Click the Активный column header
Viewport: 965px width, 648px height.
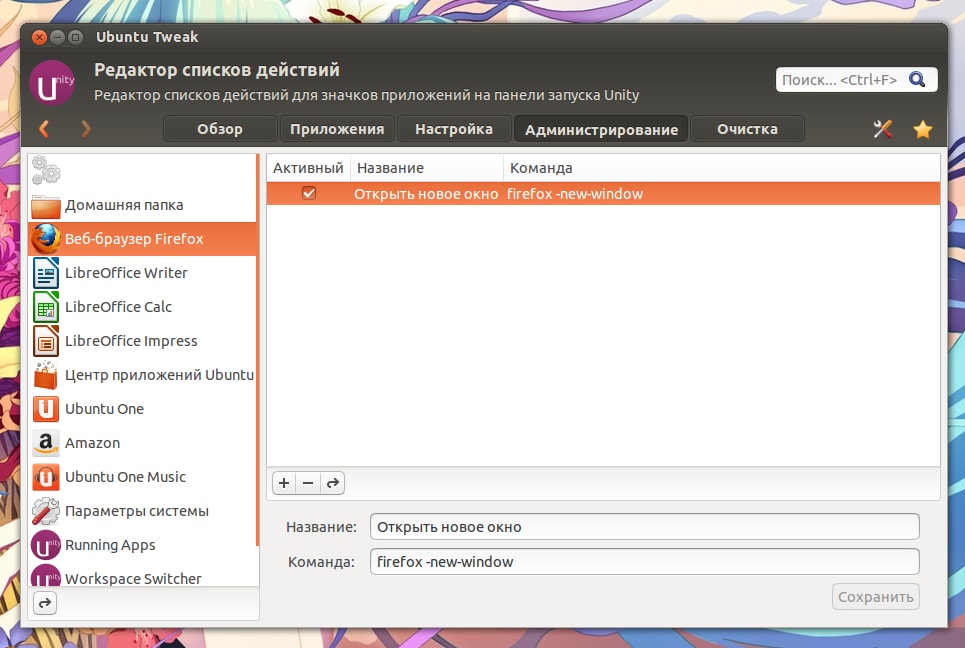pyautogui.click(x=308, y=168)
